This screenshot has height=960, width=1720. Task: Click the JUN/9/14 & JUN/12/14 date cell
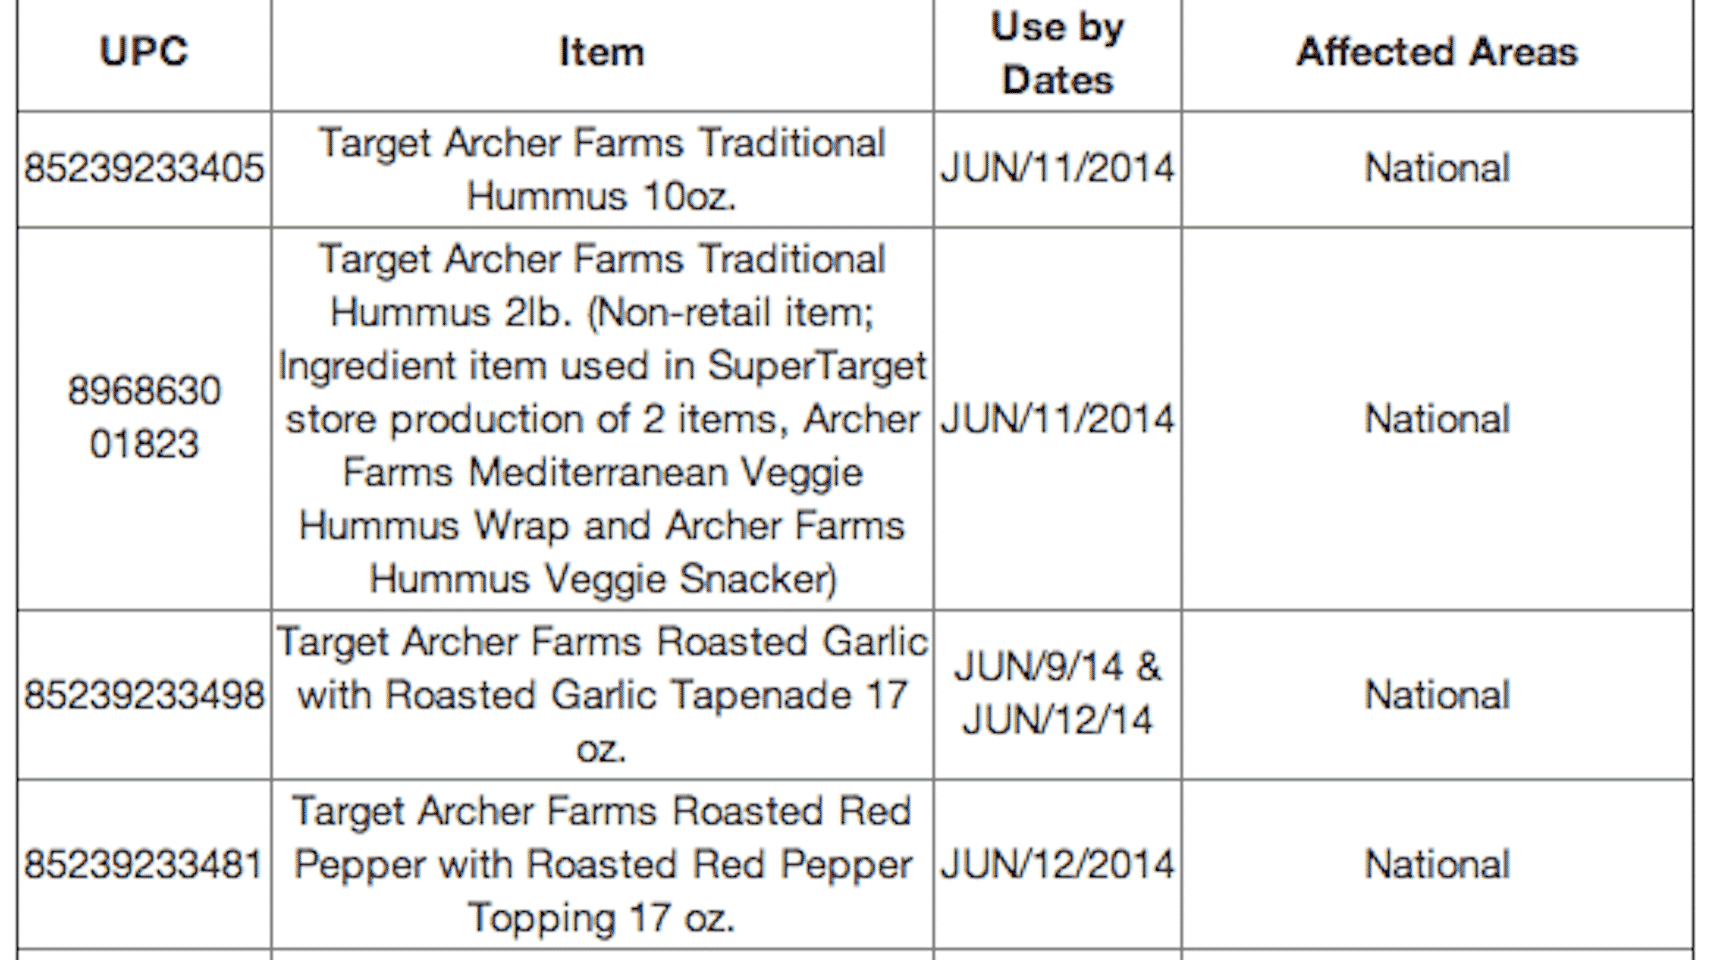point(1057,693)
